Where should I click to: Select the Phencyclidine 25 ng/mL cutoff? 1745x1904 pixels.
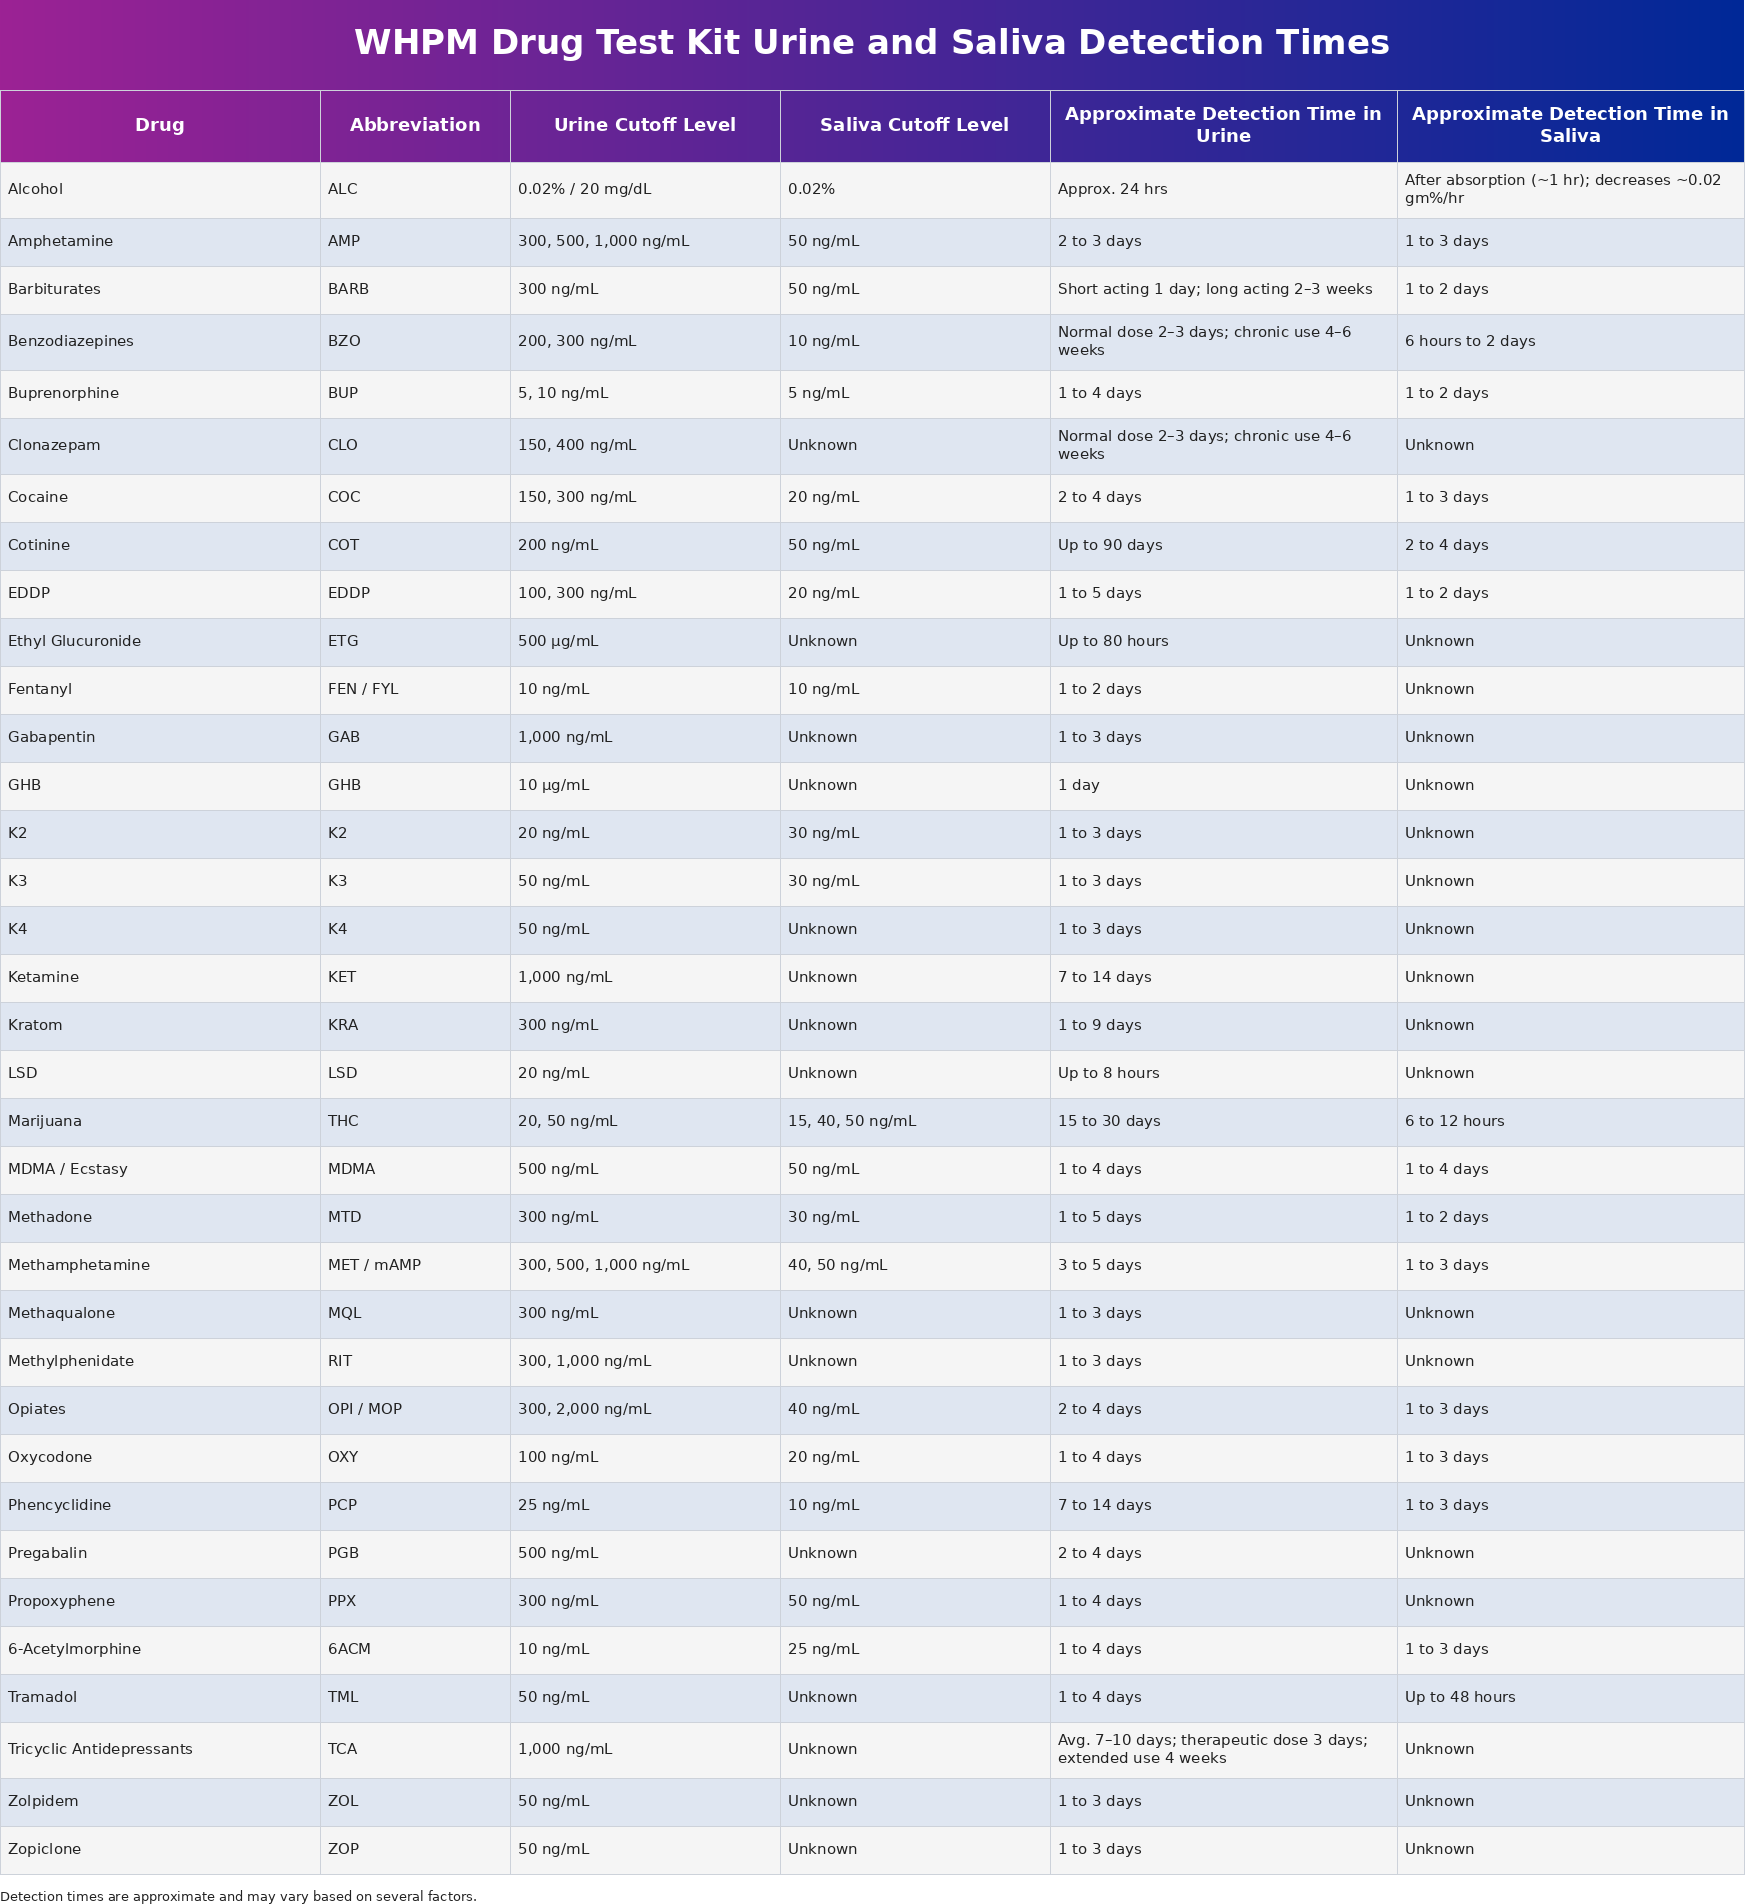554,1505
